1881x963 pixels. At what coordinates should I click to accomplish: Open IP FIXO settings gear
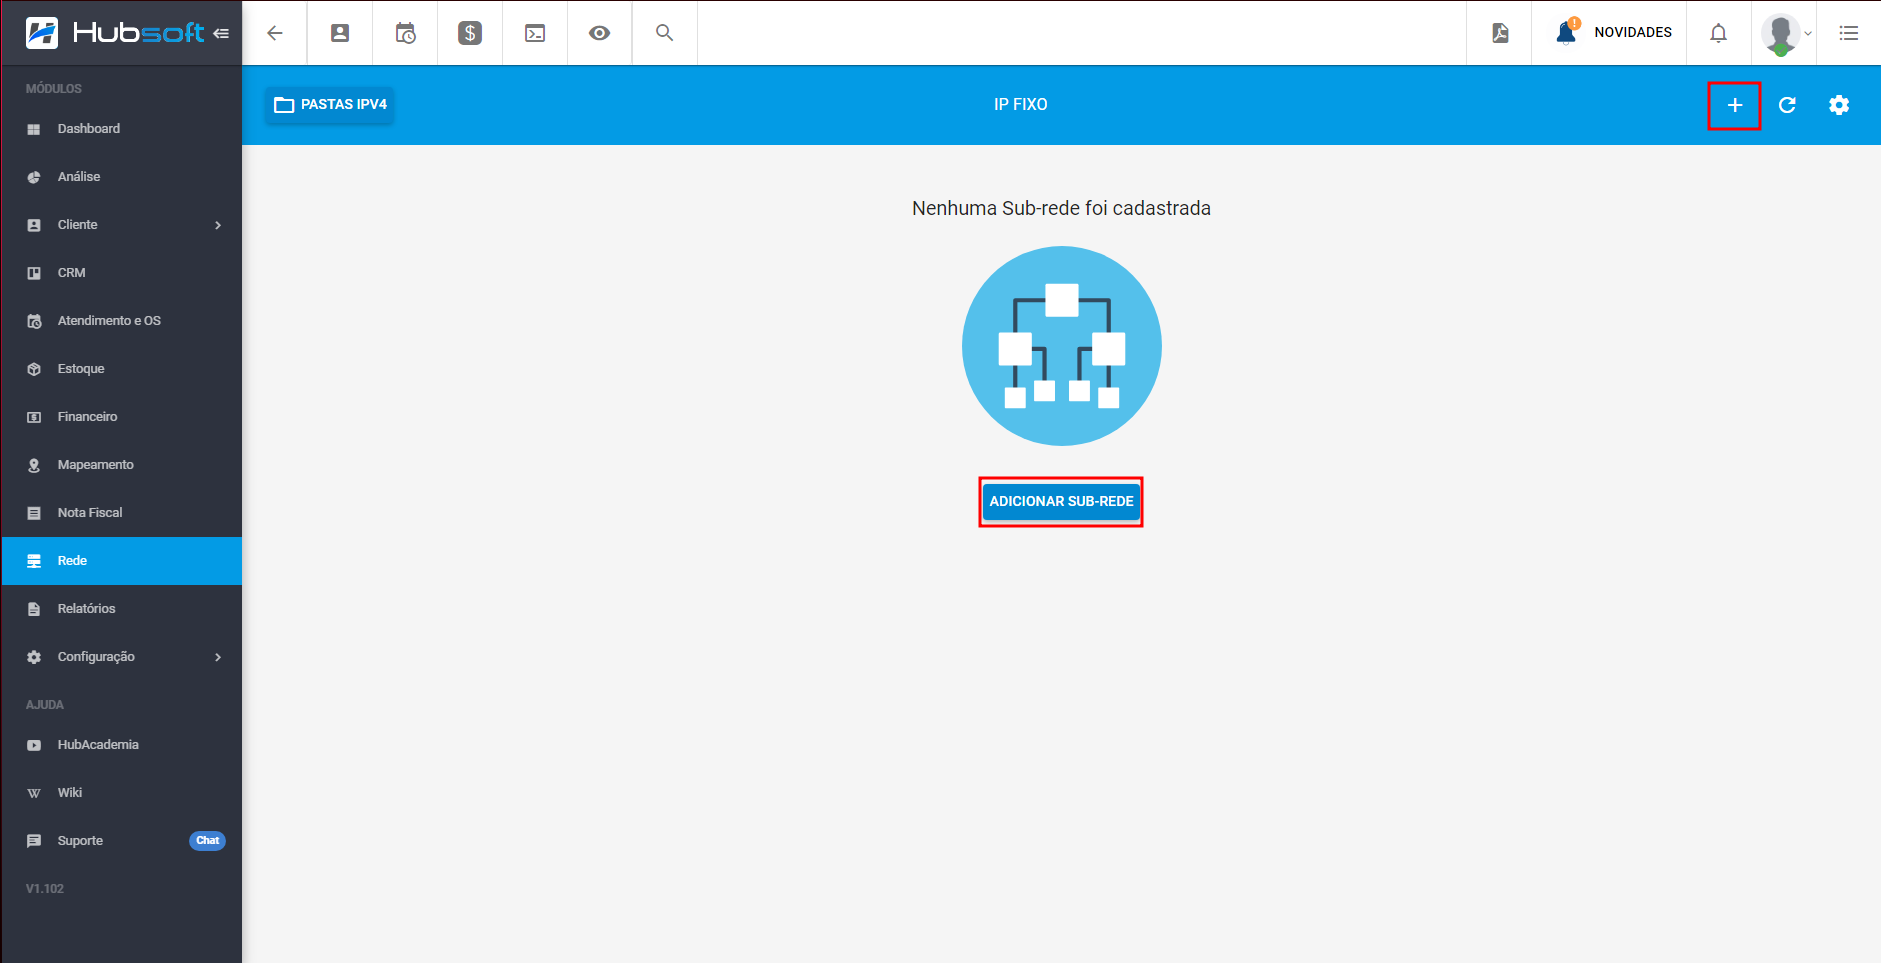click(1839, 105)
